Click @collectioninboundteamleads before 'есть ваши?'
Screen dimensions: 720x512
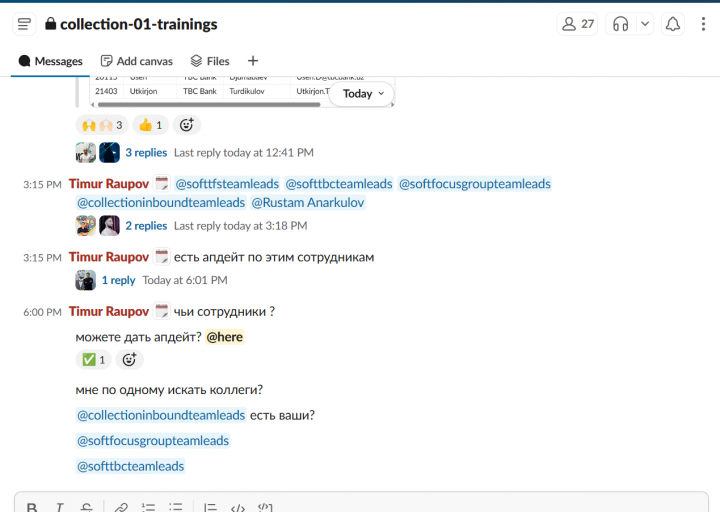click(161, 415)
